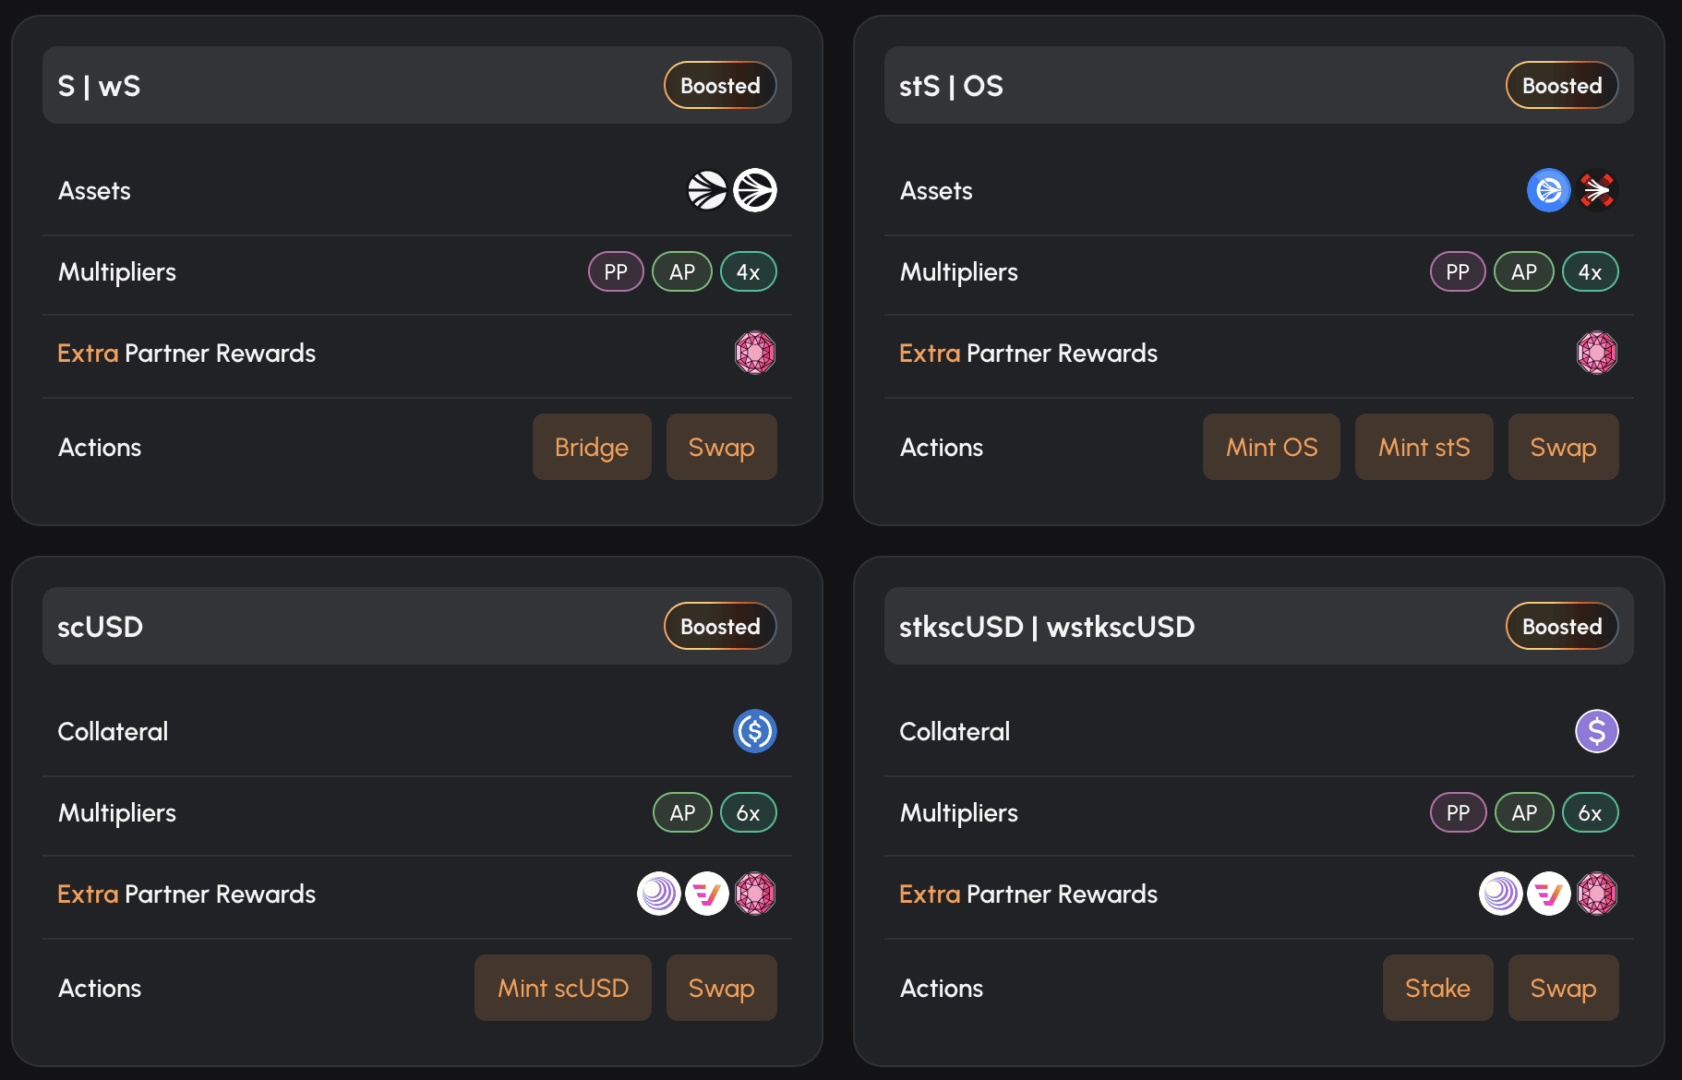Click the purple stkscUSD collateral icon
This screenshot has height=1080, width=1682.
click(1597, 731)
